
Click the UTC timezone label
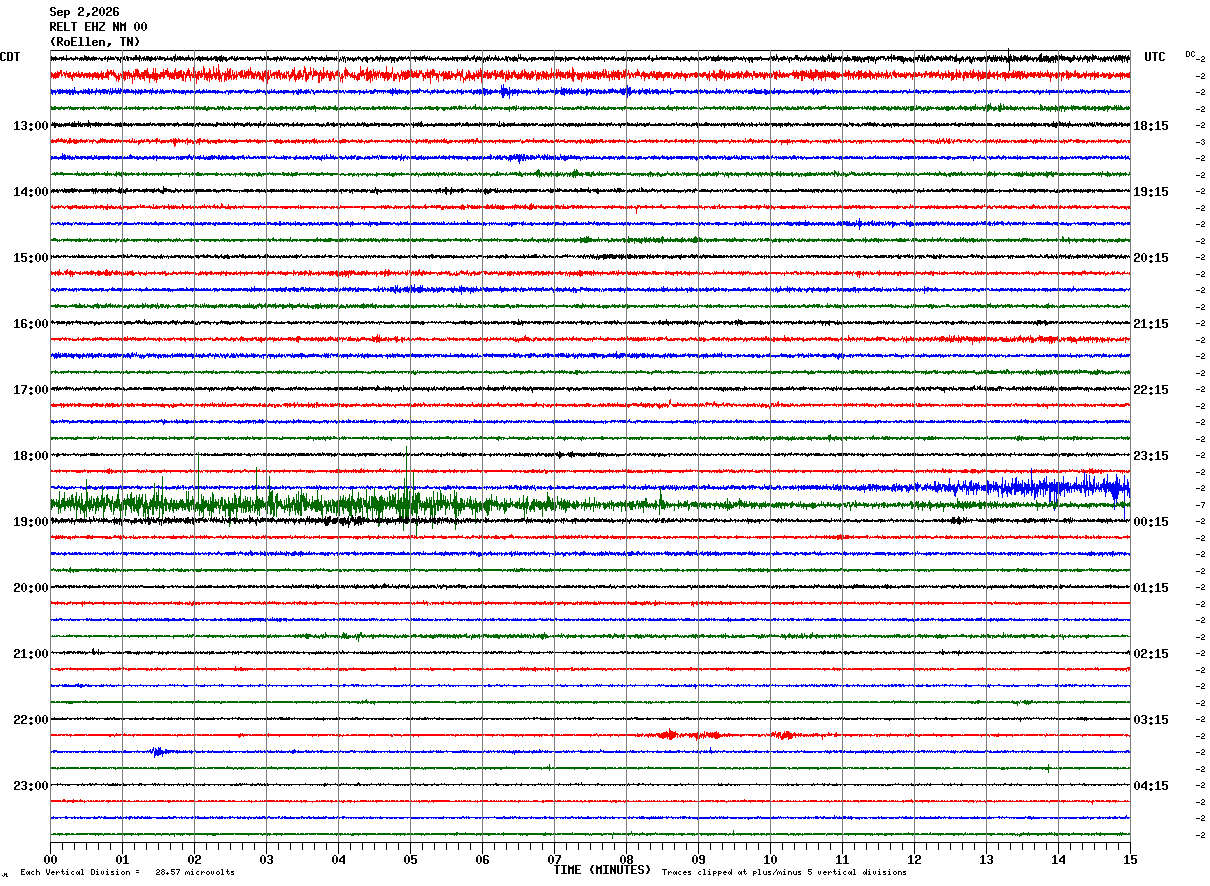coord(1155,57)
